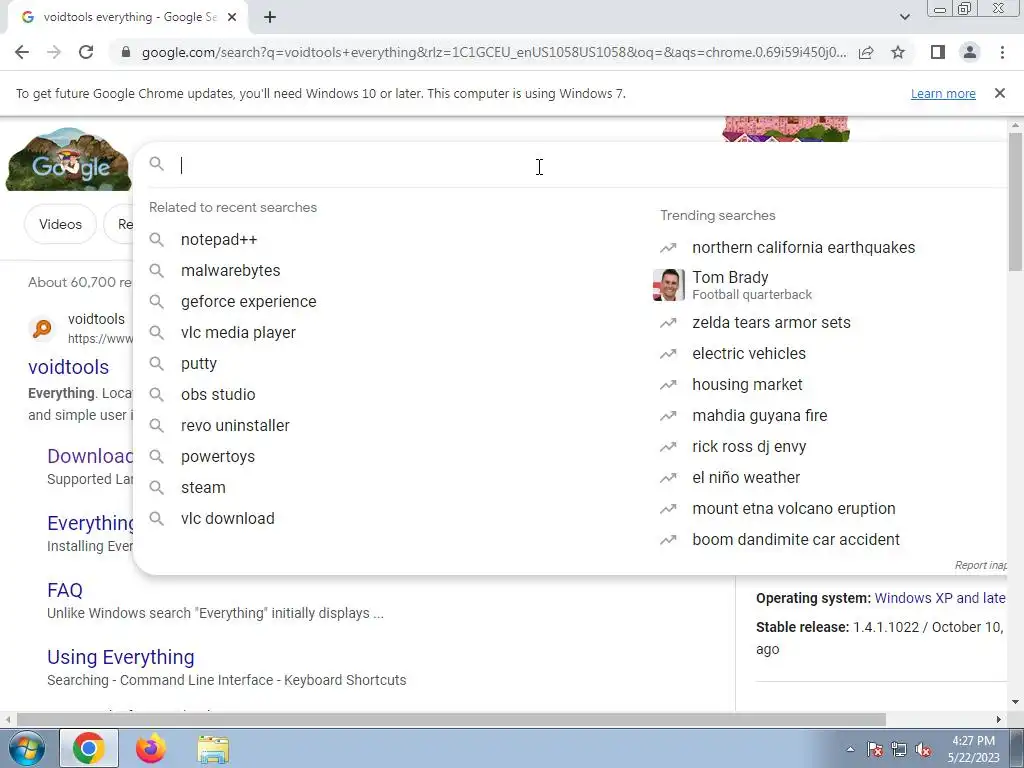Viewport: 1024px width, 768px height.
Task: Pick trending rick ross dj envy
Action: tap(749, 447)
